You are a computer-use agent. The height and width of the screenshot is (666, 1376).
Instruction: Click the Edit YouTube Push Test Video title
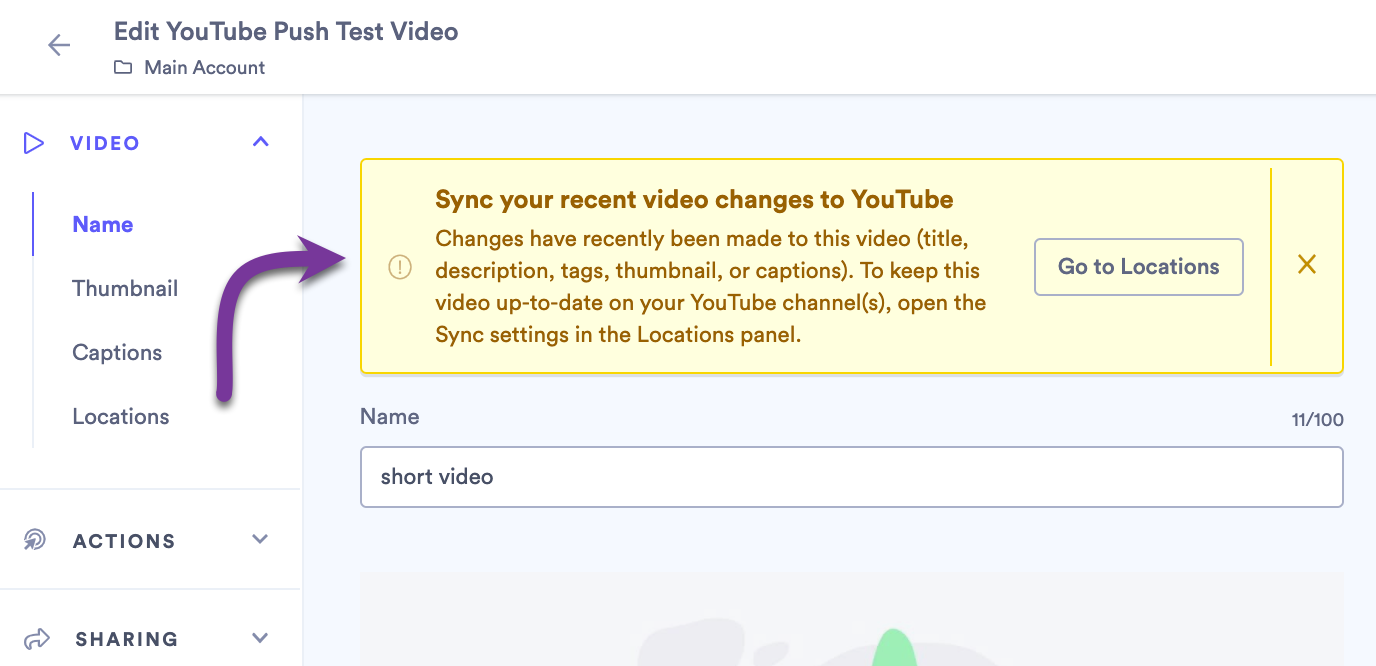pyautogui.click(x=286, y=31)
